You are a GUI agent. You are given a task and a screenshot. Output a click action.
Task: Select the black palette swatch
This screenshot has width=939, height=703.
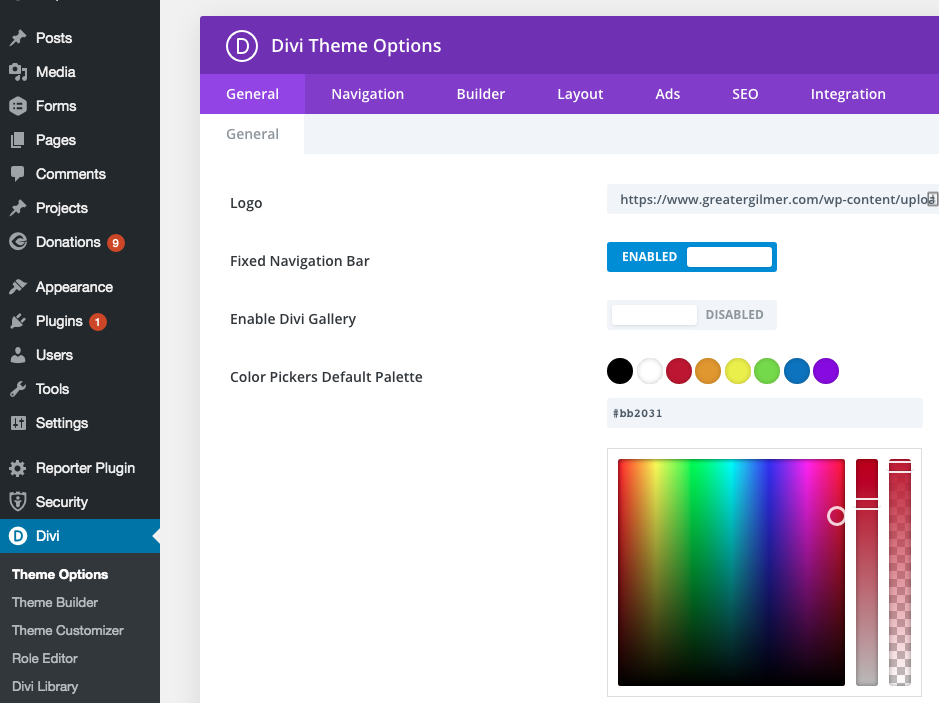(620, 371)
